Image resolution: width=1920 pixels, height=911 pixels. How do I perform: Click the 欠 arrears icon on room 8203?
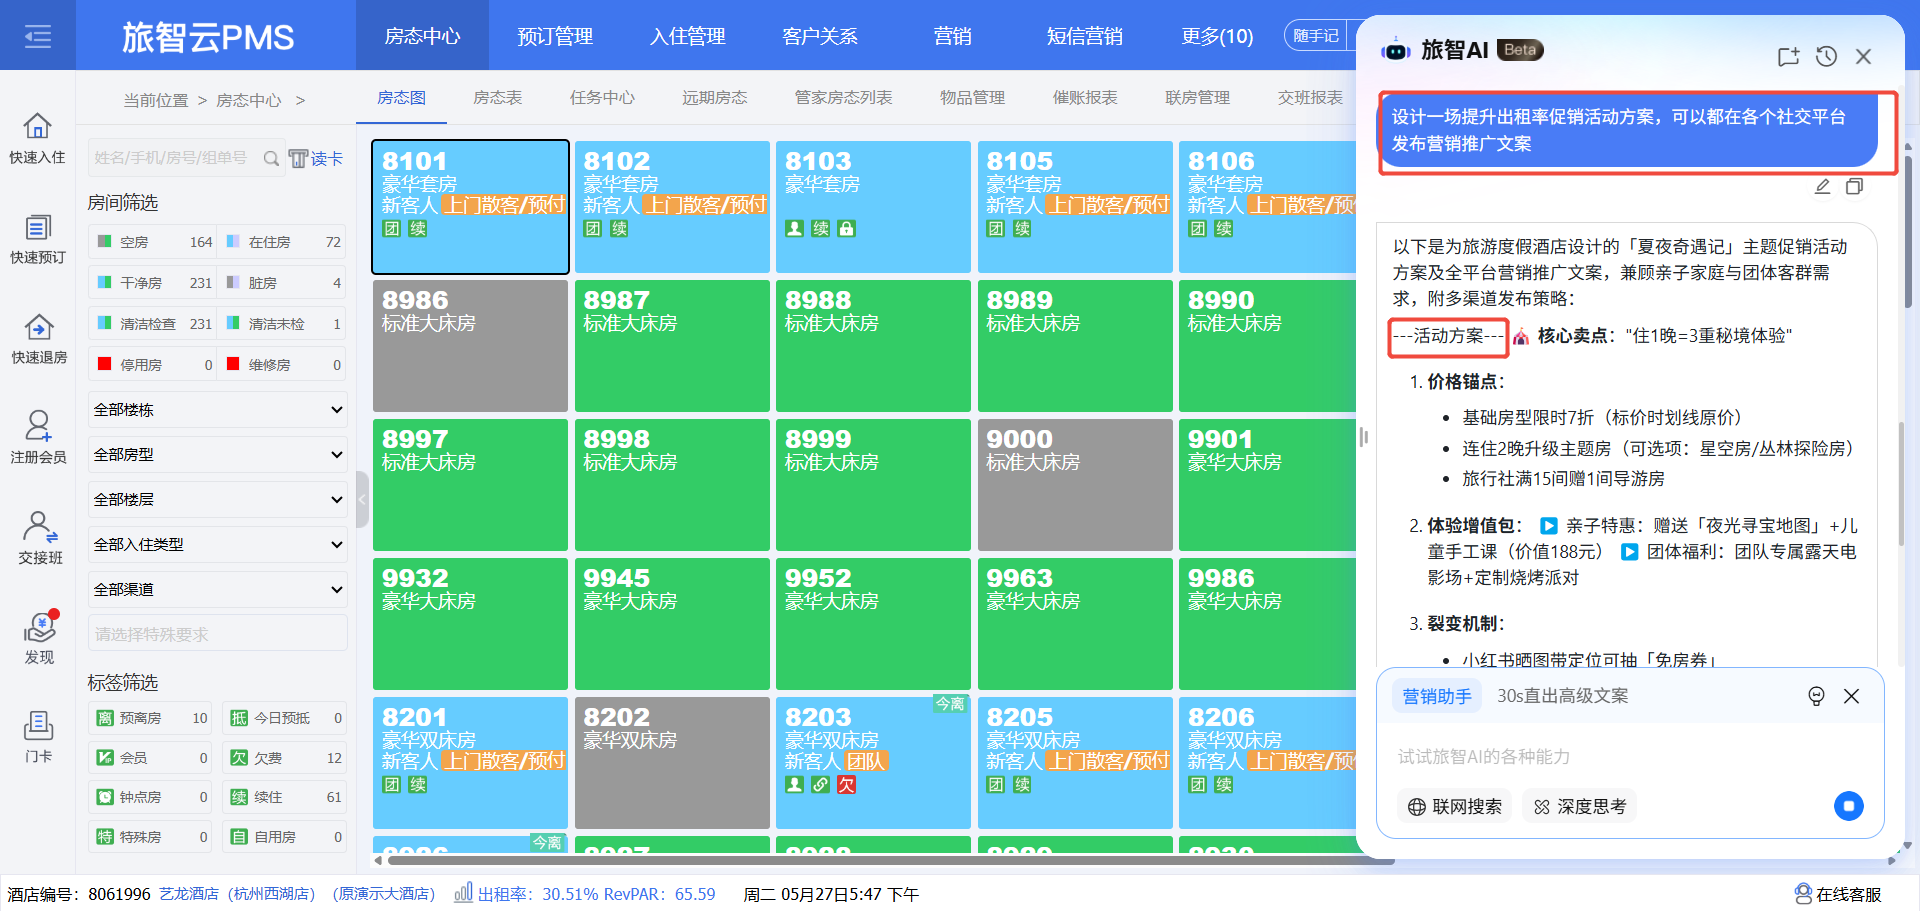(x=847, y=785)
